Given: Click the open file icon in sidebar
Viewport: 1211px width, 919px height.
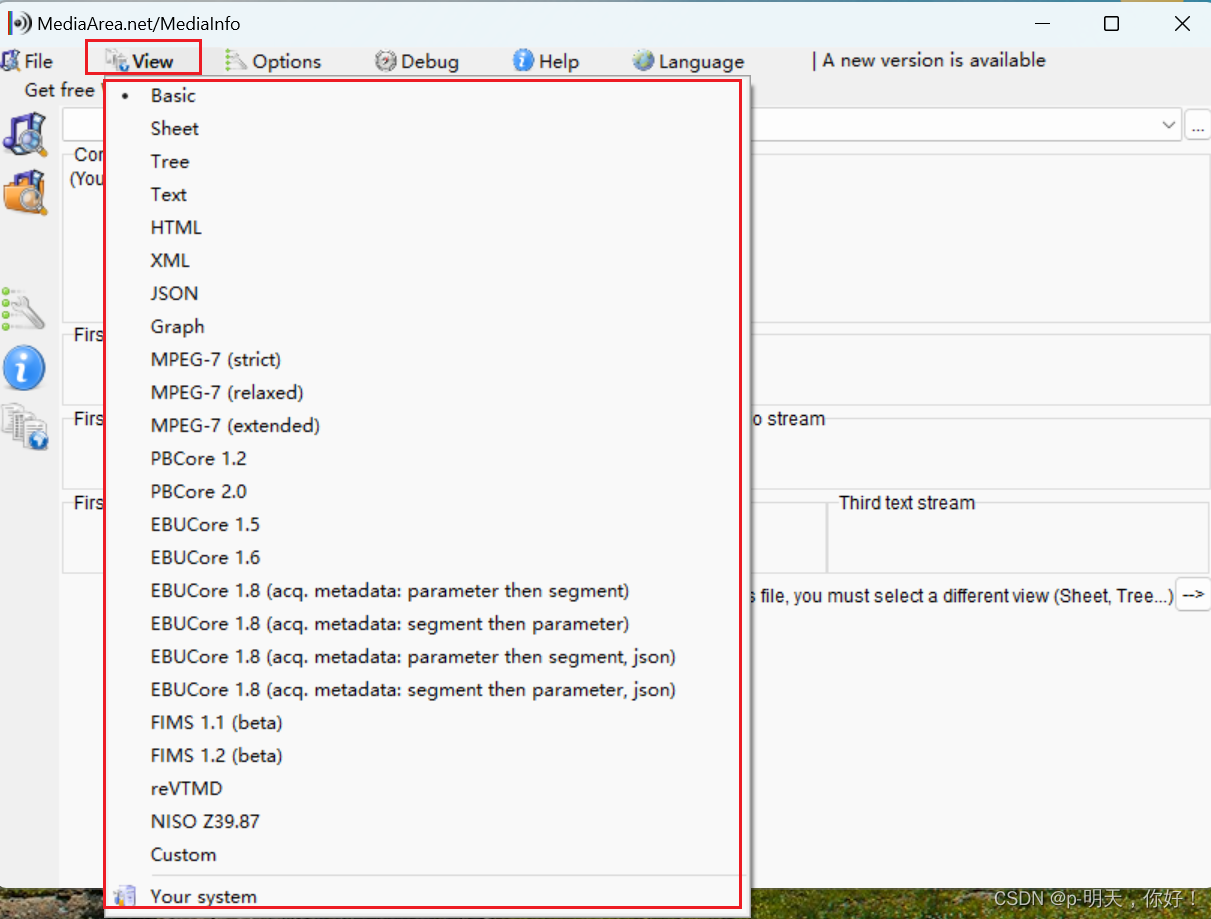Looking at the screenshot, I should coord(24,134).
